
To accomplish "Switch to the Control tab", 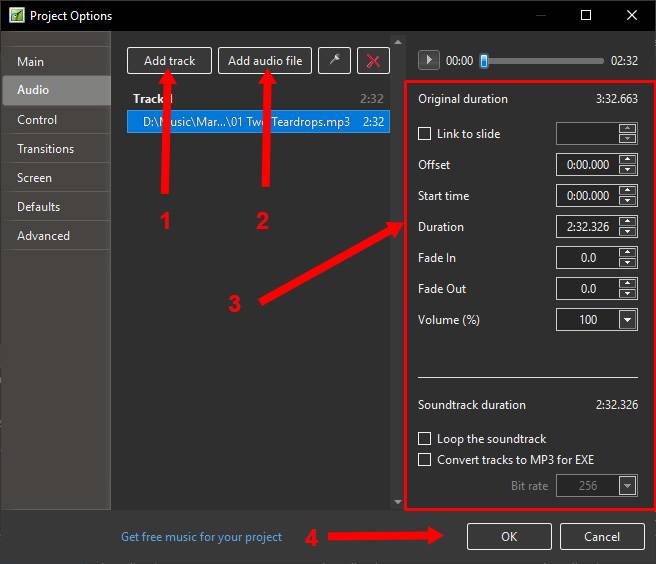I will [x=57, y=120].
